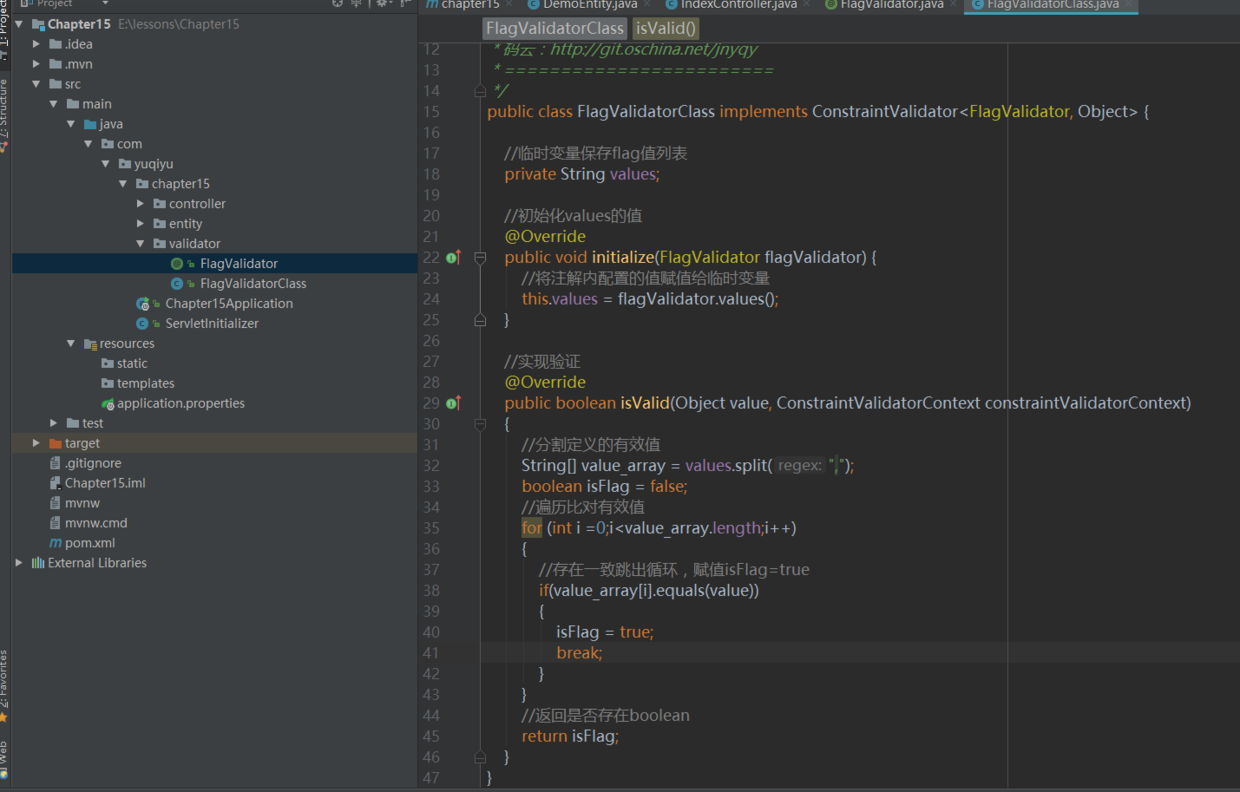Open the project panel settings gear
This screenshot has width=1240, height=792.
383,4
